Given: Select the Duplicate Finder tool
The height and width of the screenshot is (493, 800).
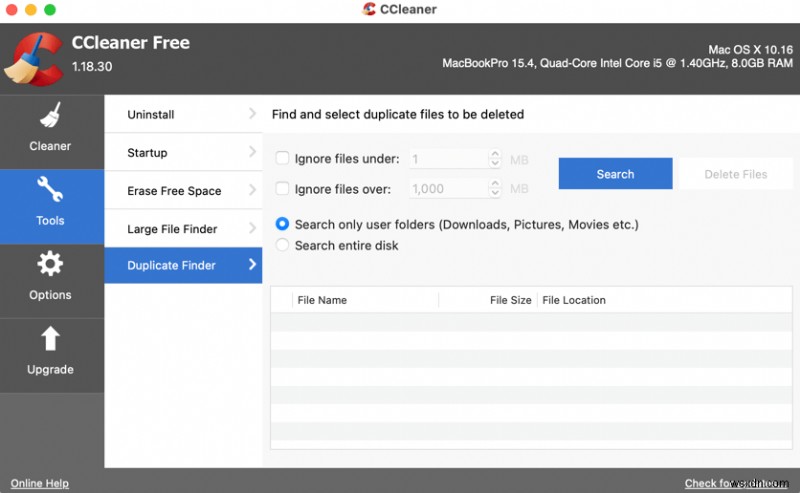Looking at the screenshot, I should coord(183,265).
